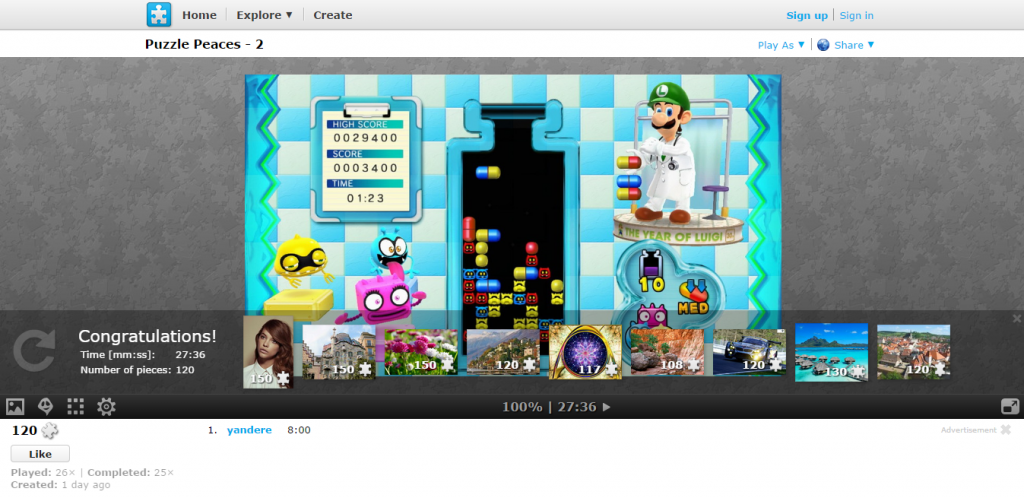Click the puzzle piece icon next to 120
The width and height of the screenshot is (1024, 497).
[50, 430]
